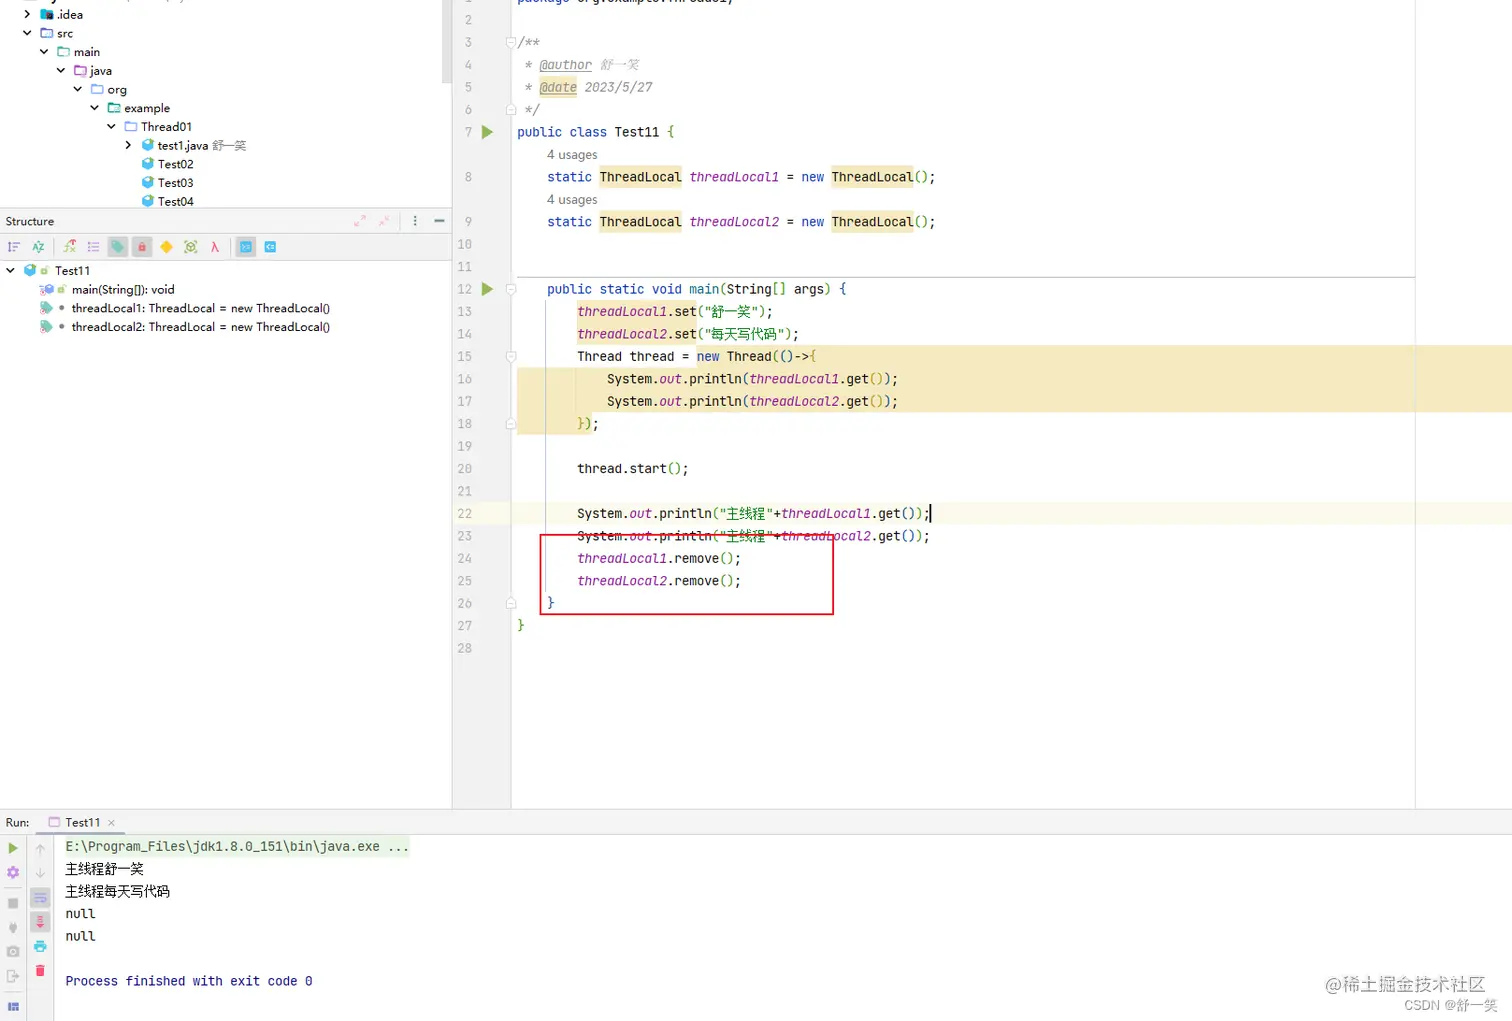Collapse main method fold marker at line 12

coord(511,289)
